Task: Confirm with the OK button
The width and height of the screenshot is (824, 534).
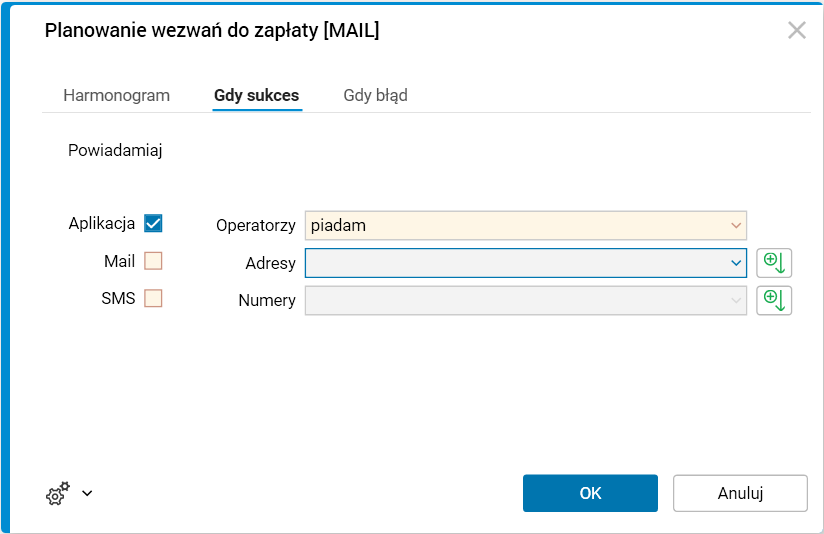Action: click(x=590, y=493)
